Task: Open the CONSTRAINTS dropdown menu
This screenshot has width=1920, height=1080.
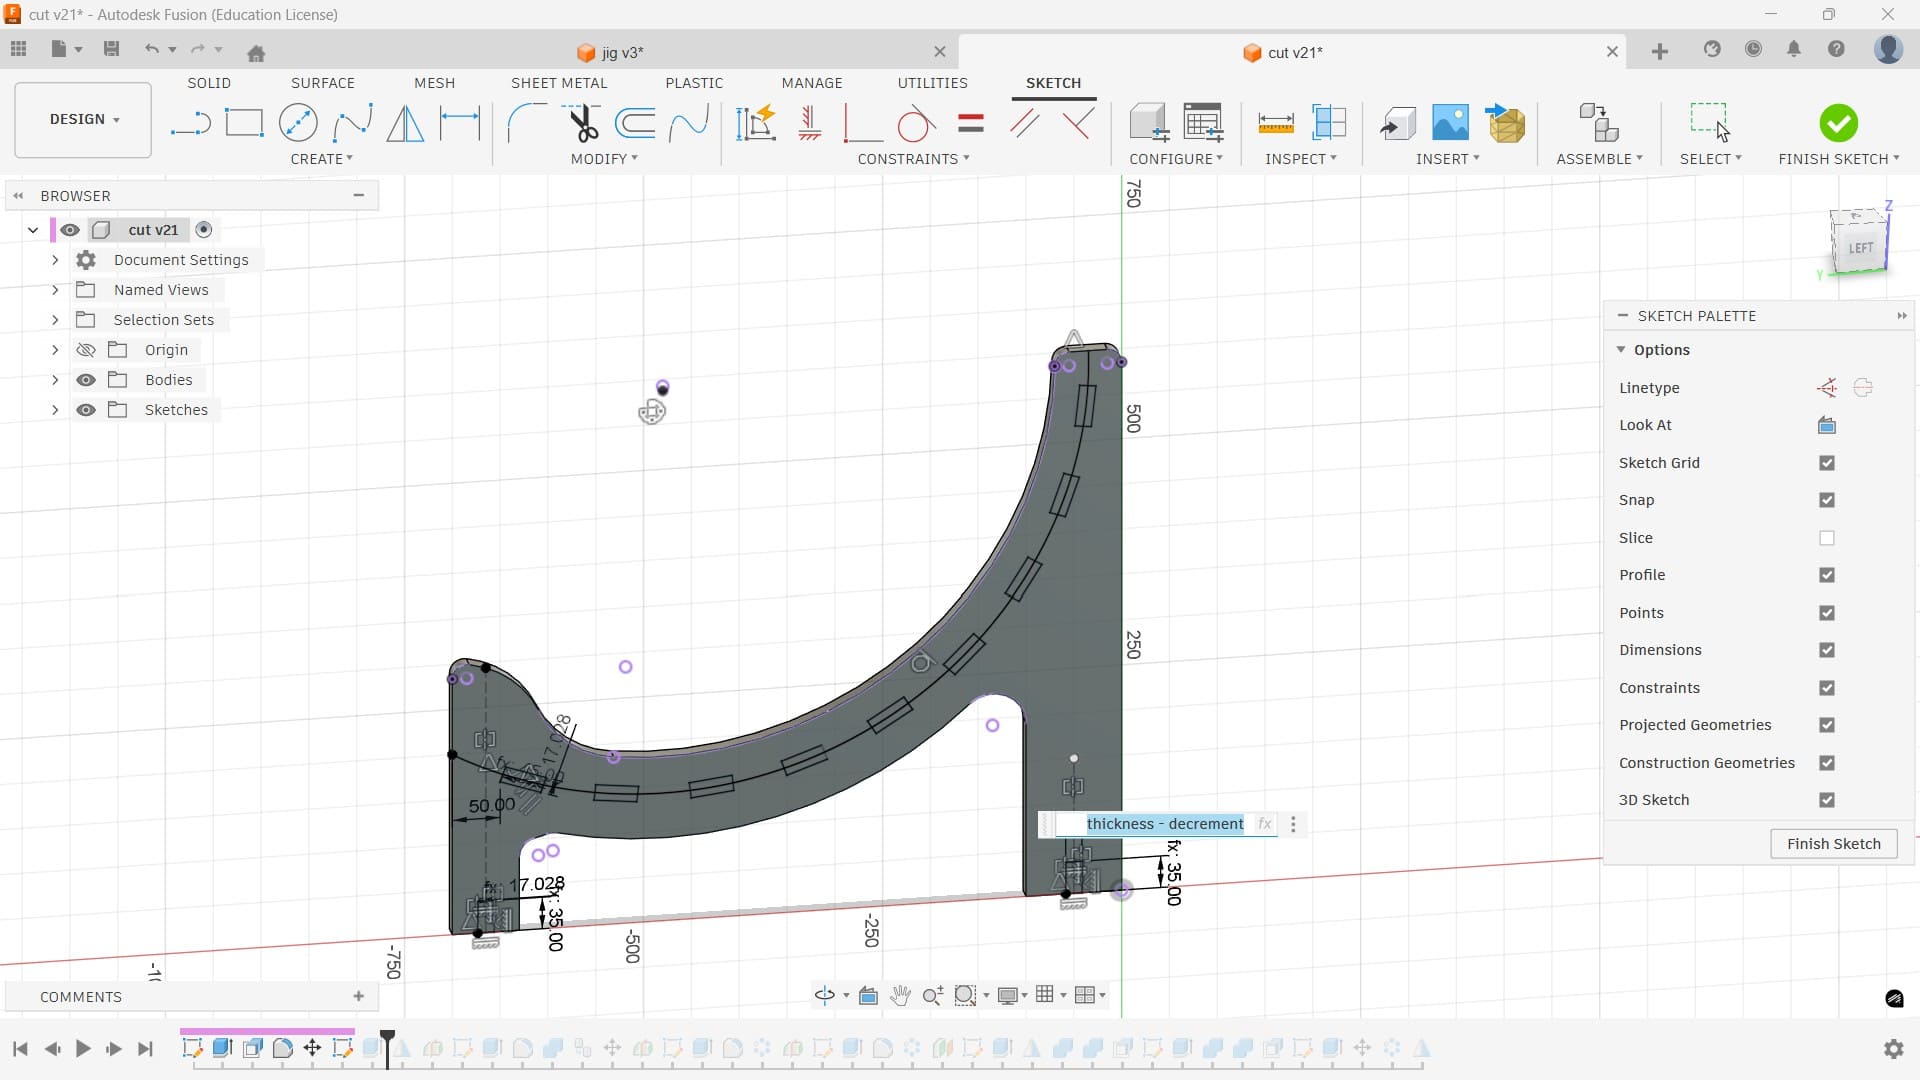Action: [912, 159]
